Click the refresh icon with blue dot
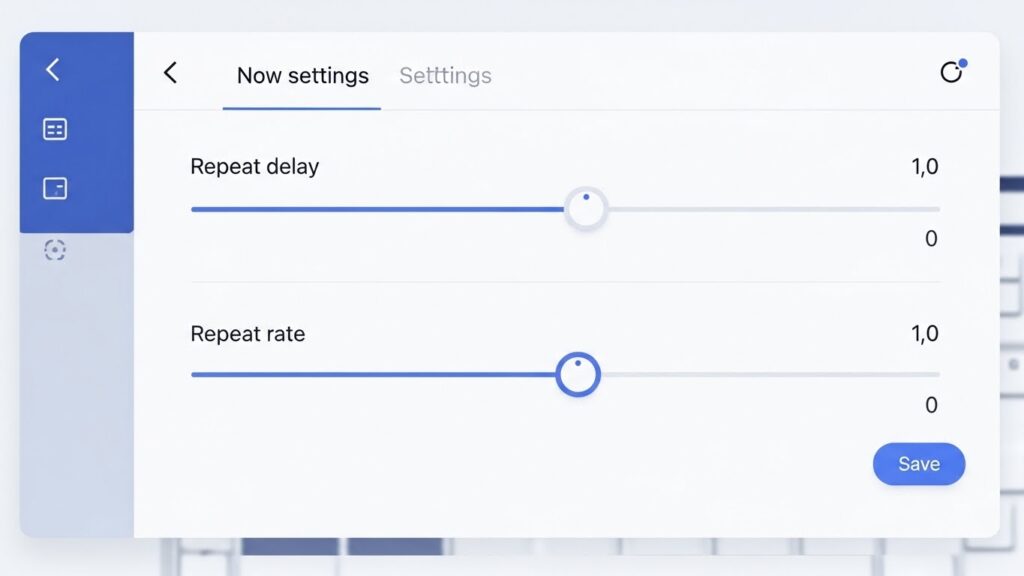The height and width of the screenshot is (576, 1024). click(x=951, y=72)
